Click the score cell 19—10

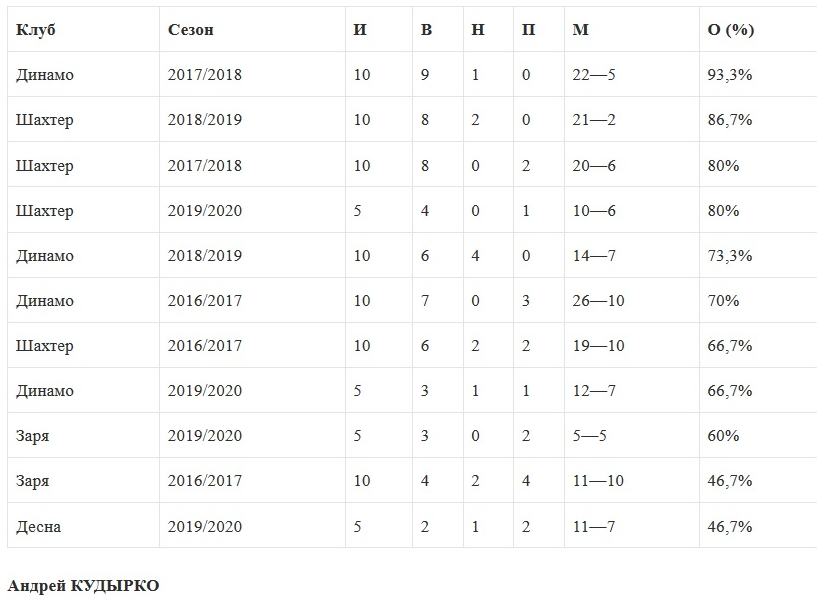click(x=598, y=346)
